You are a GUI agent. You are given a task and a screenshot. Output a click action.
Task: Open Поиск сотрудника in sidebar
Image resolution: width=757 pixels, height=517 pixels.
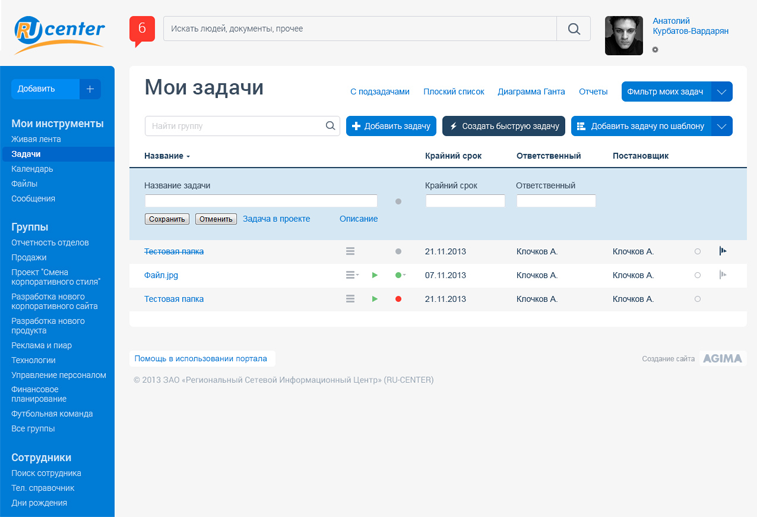[x=46, y=473]
